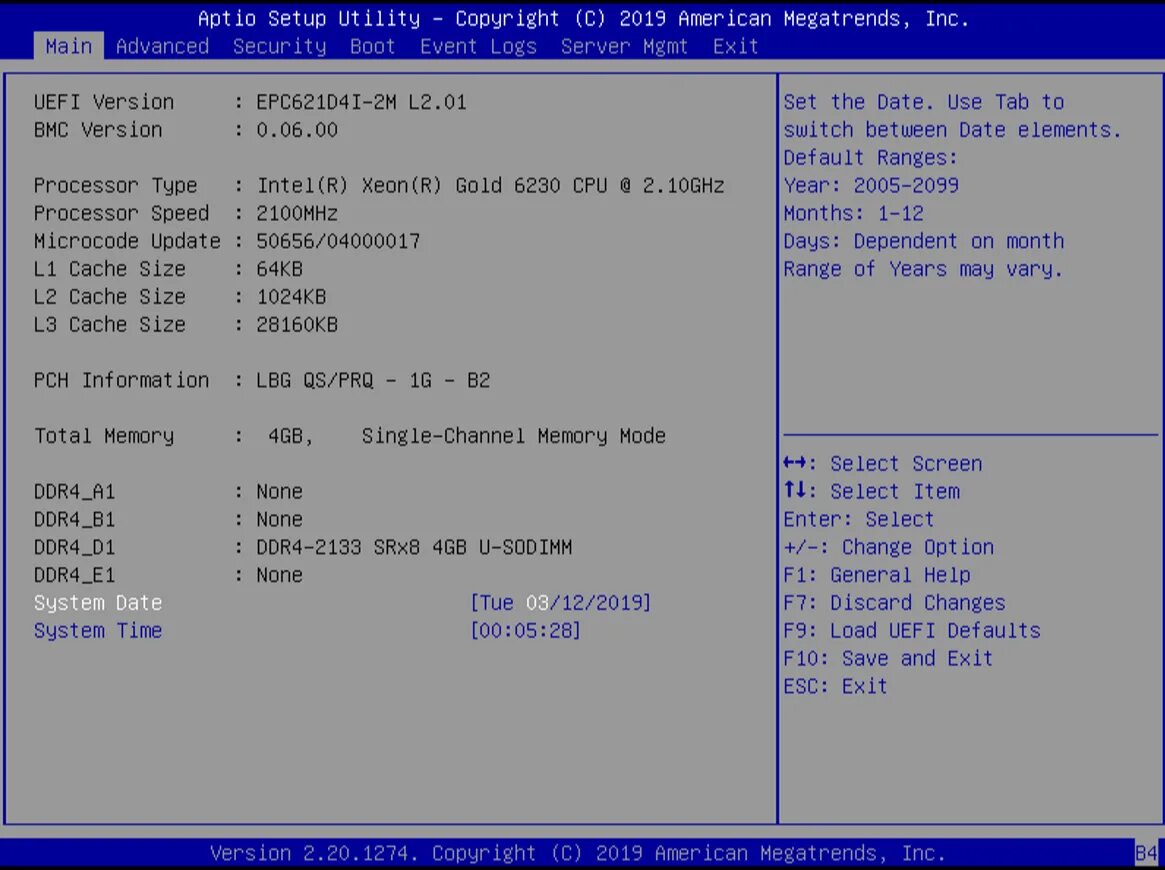Click UEFI Version value EPC621D4I-2M L2.01
Image resolution: width=1165 pixels, height=870 pixels.
(x=361, y=102)
